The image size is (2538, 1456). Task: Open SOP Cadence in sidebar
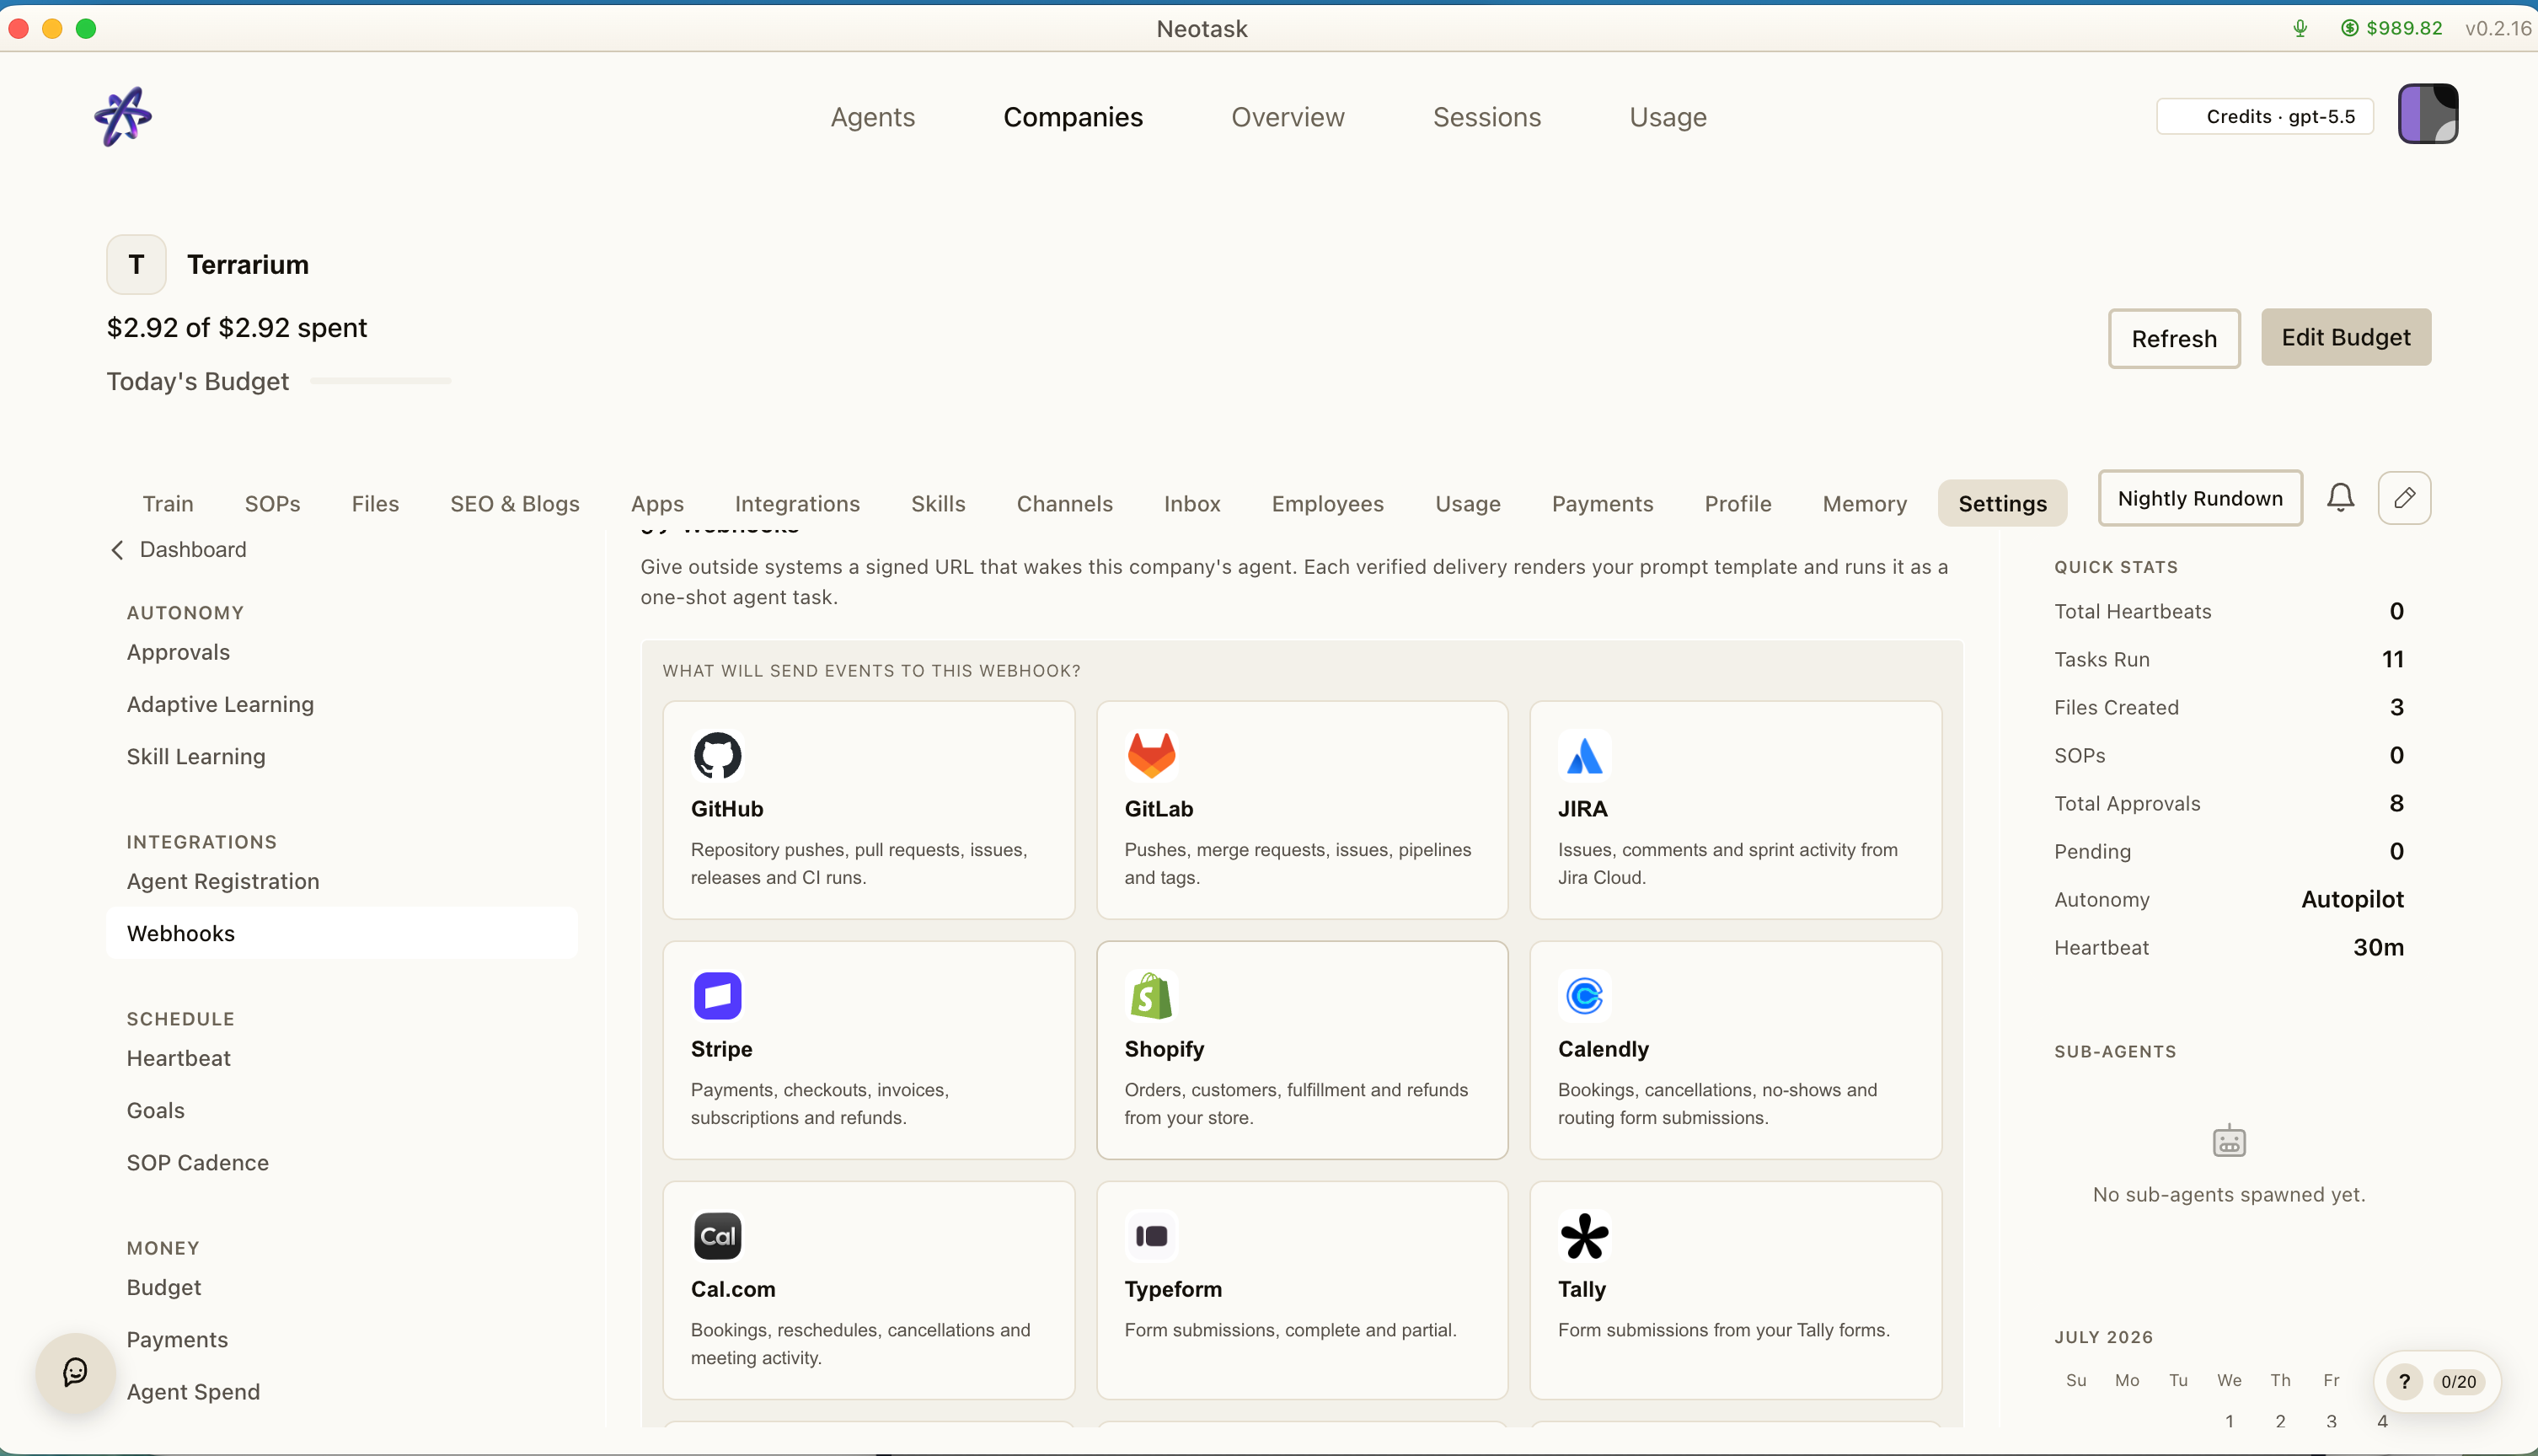(x=197, y=1162)
